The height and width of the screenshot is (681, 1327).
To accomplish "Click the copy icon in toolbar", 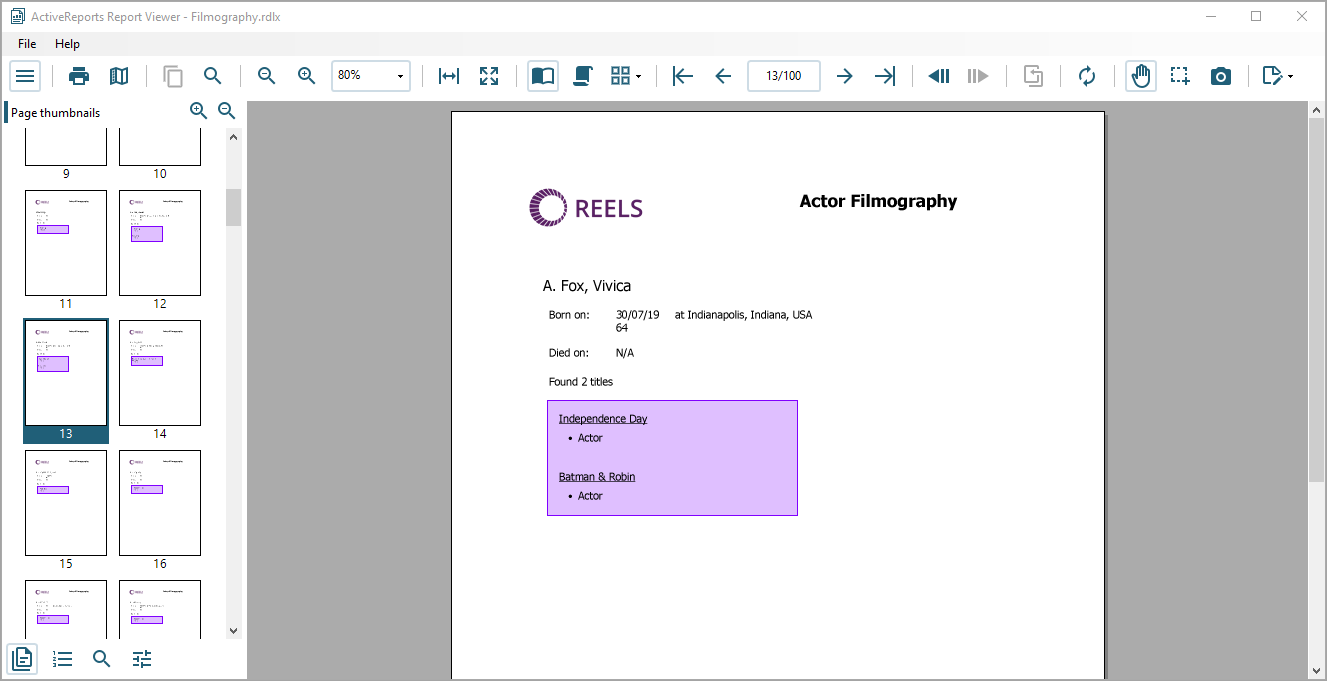I will tap(173, 76).
